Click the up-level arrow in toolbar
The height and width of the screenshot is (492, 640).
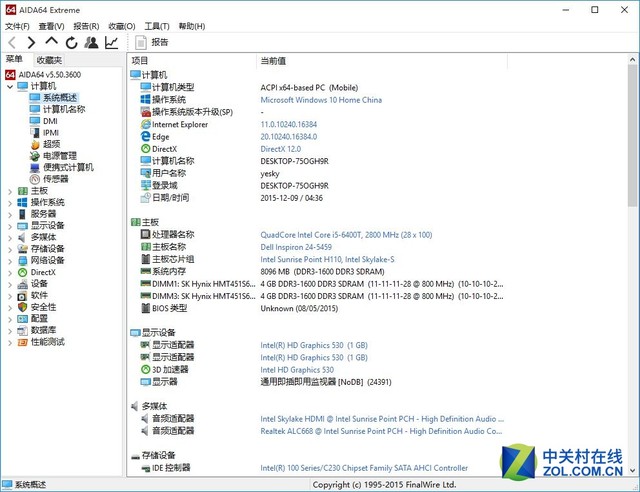[51, 41]
